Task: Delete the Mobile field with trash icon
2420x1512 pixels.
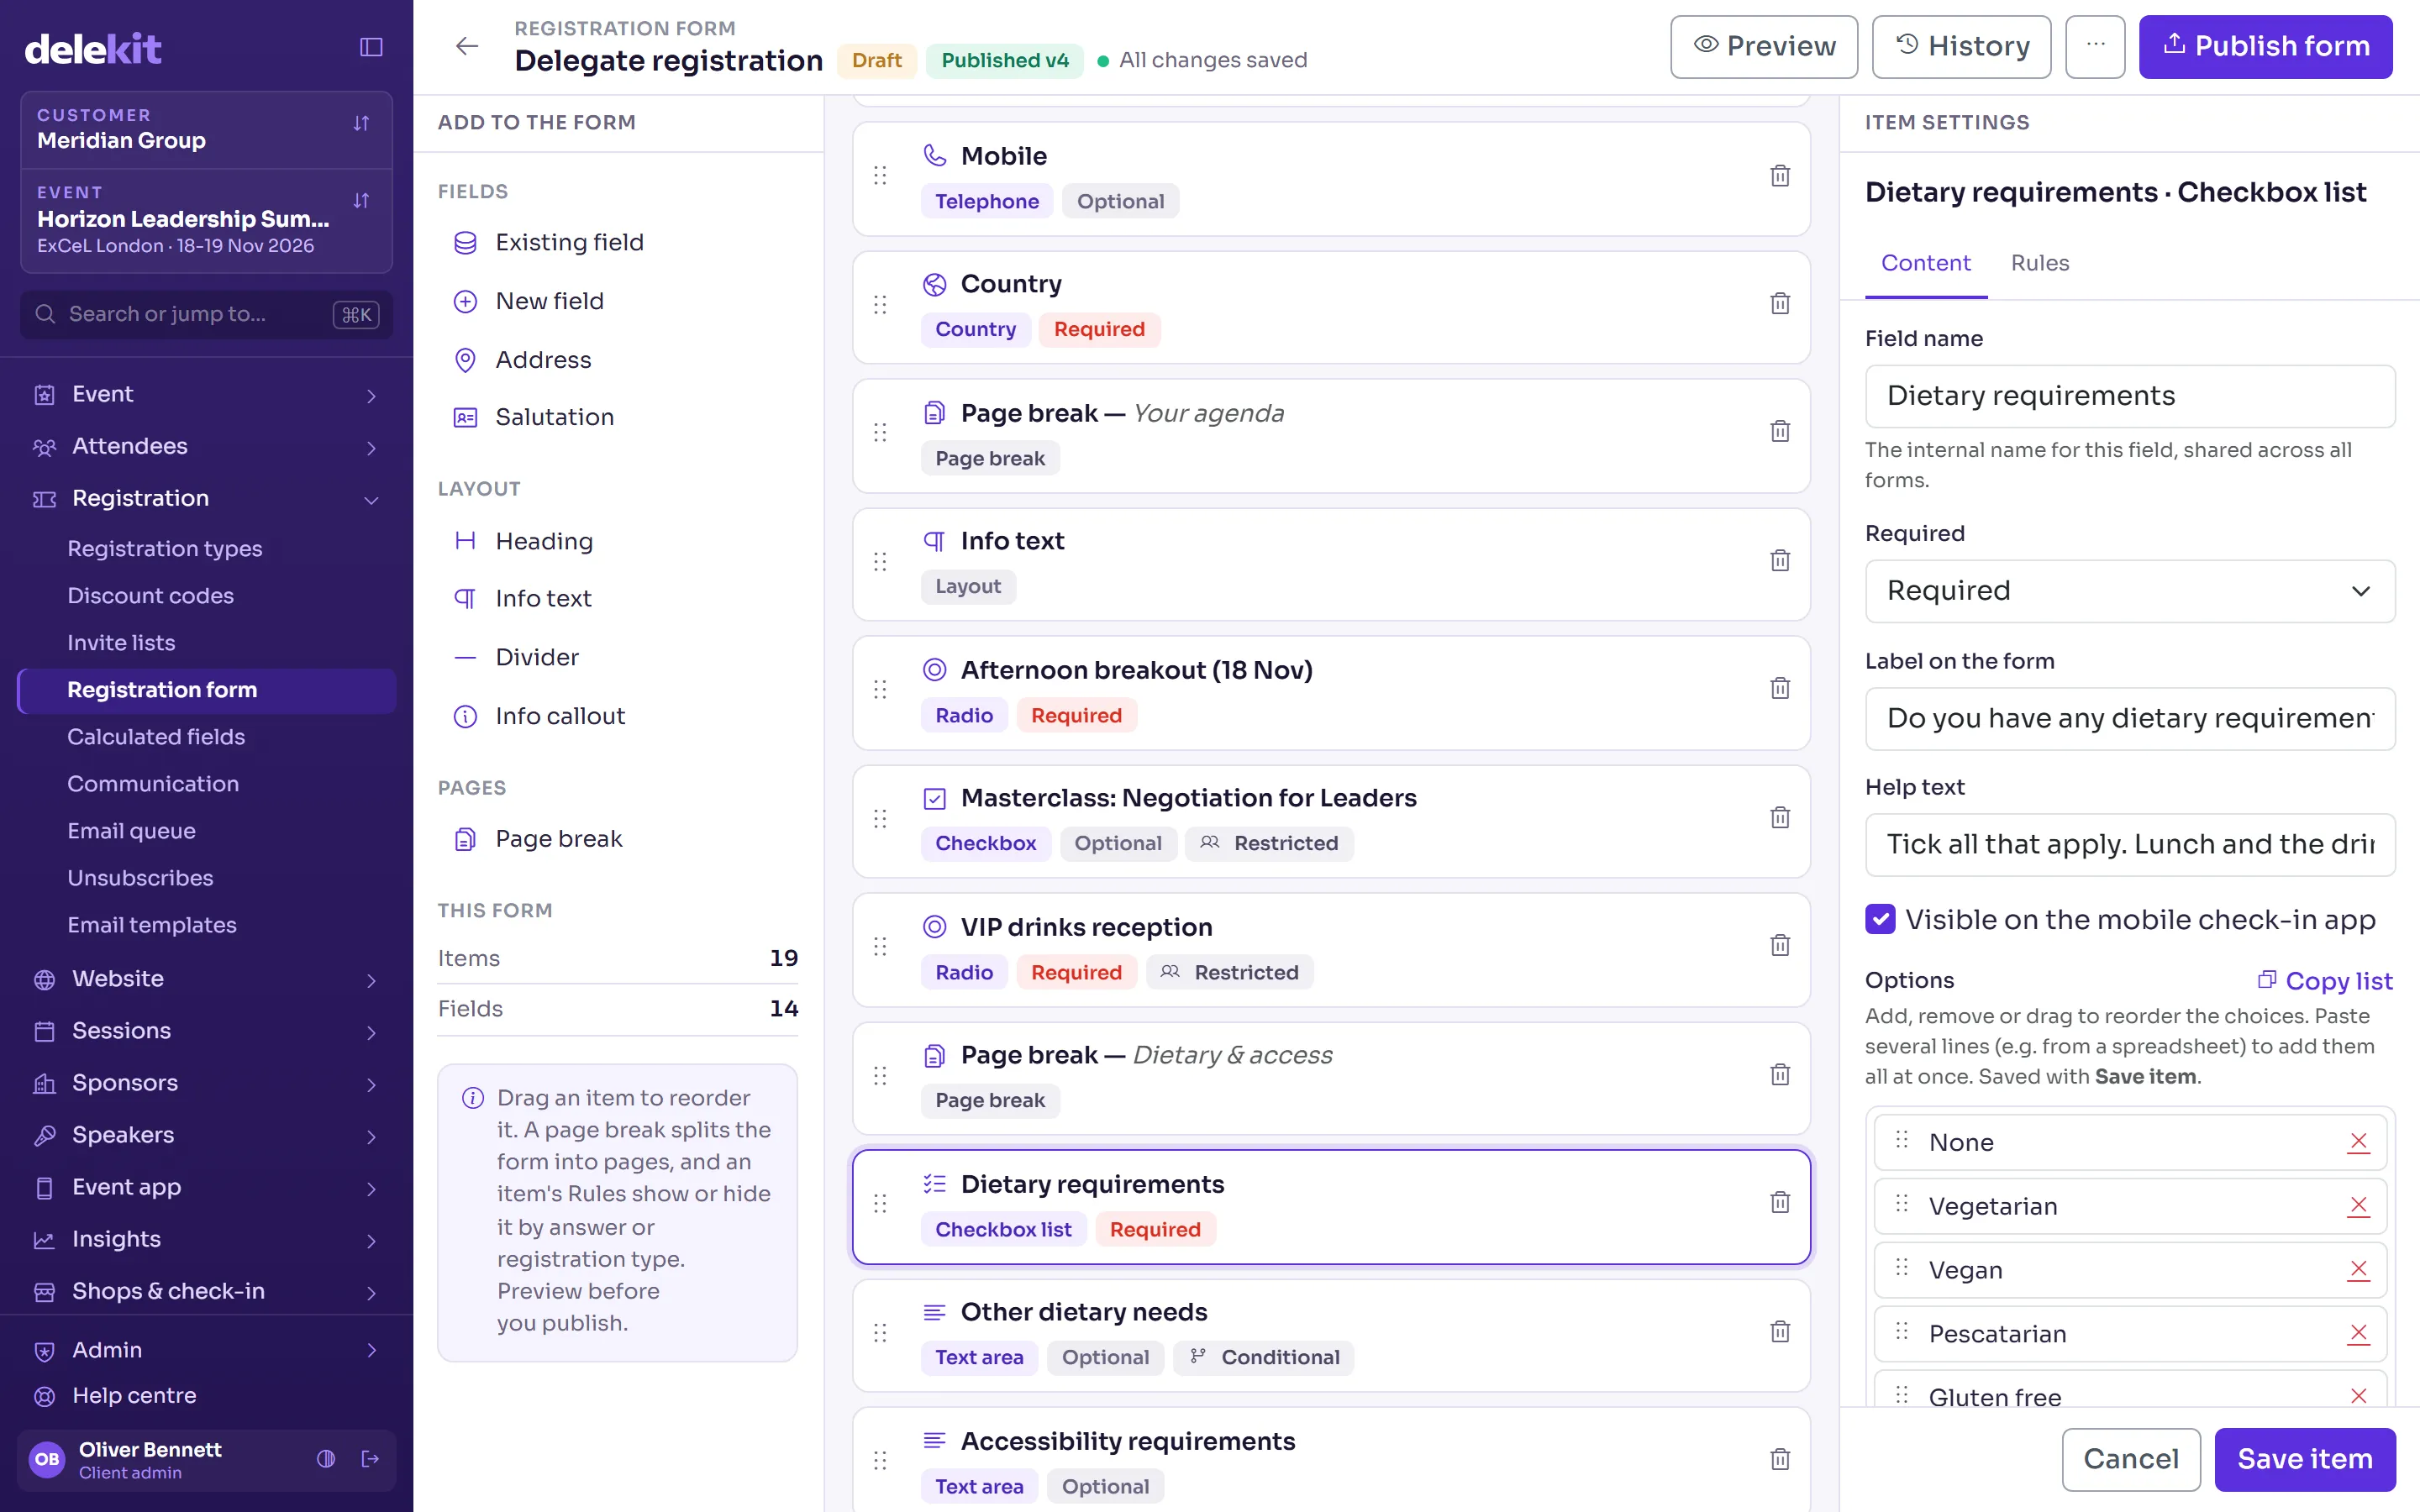Action: pos(1780,176)
